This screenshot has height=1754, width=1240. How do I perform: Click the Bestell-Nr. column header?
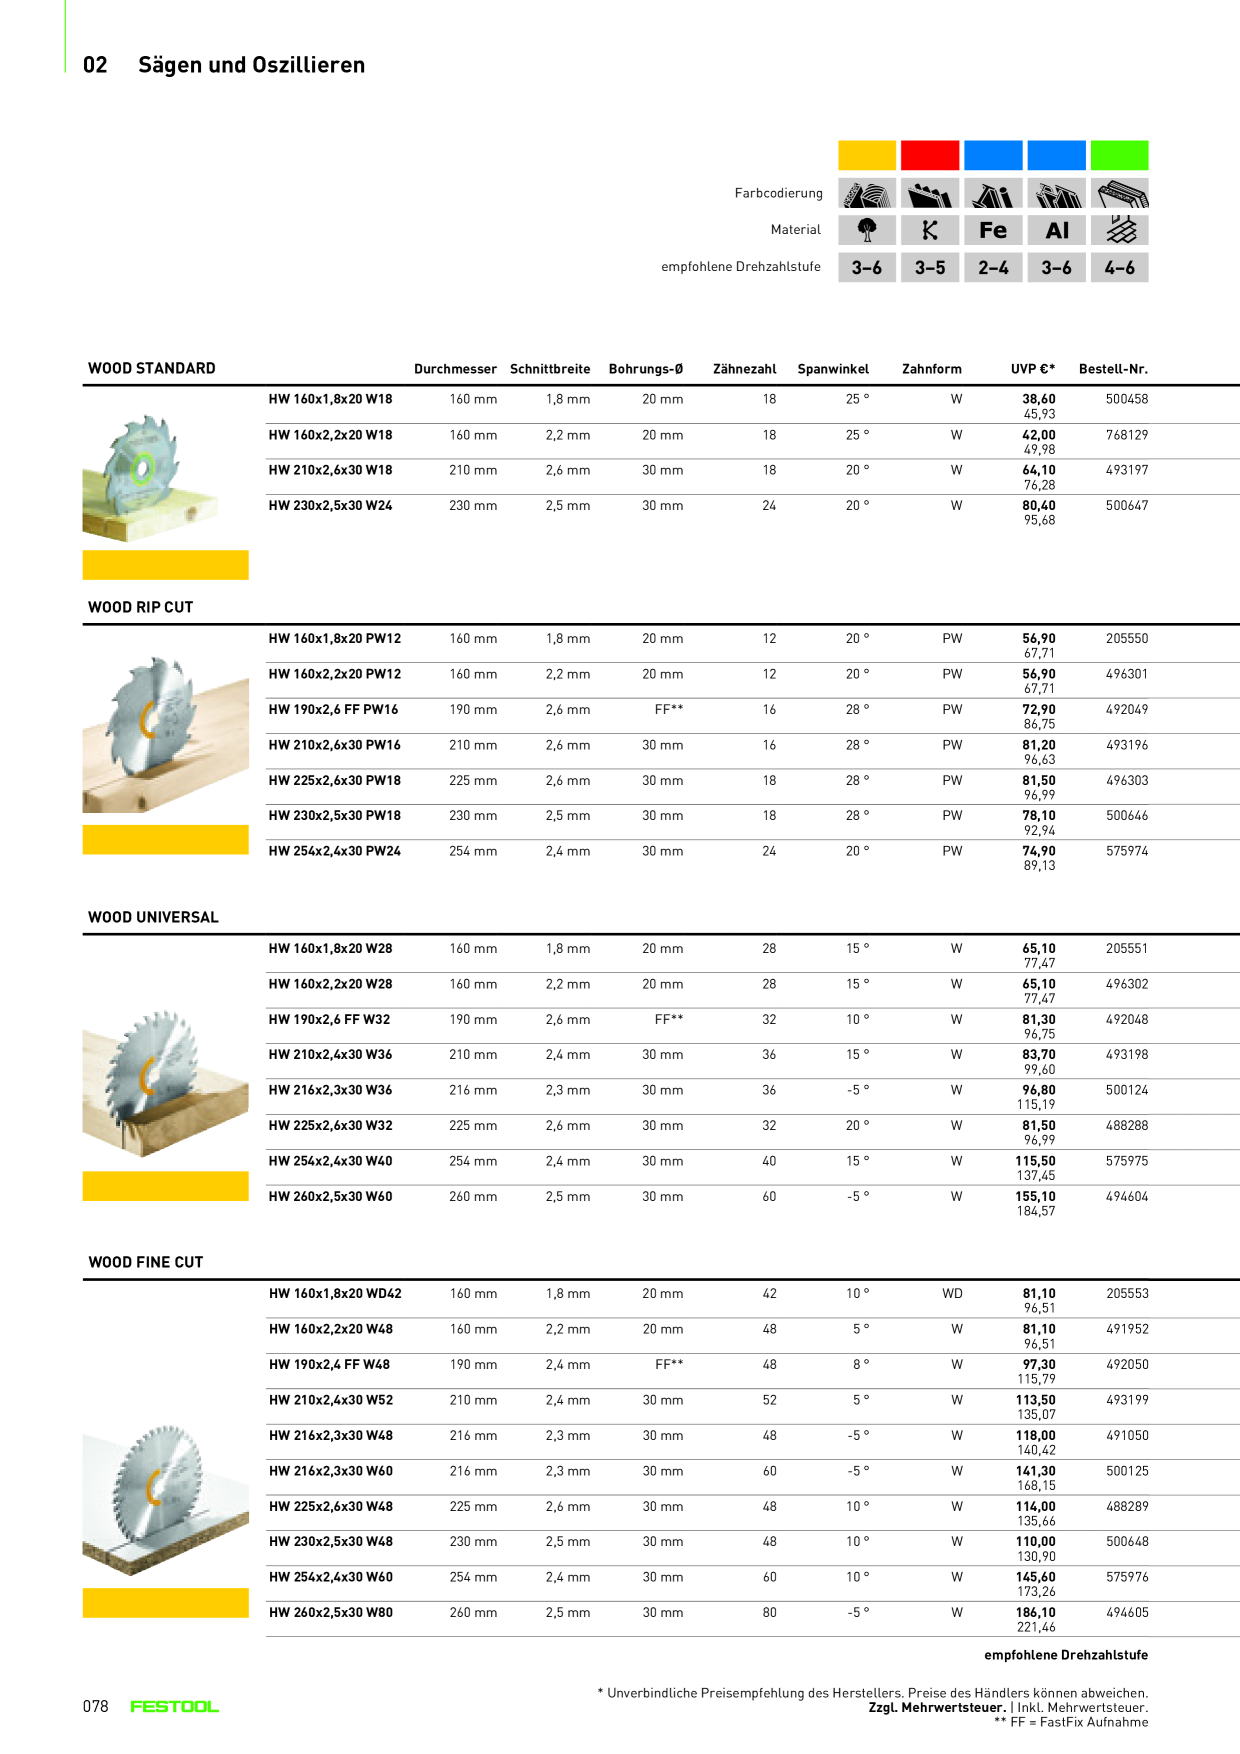pos(1113,369)
